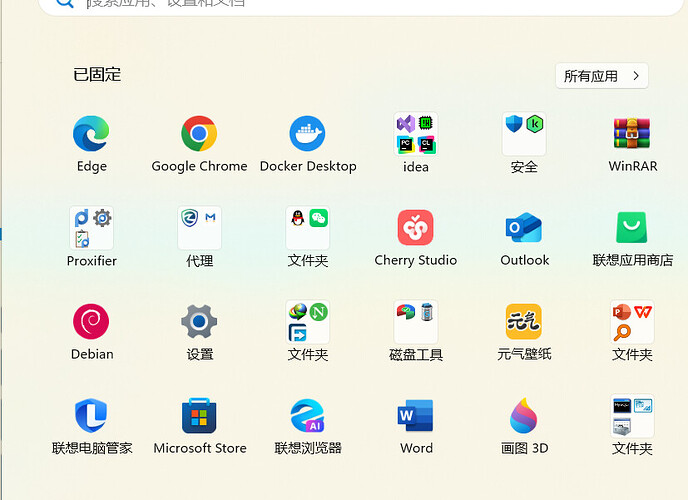Open the 文件夹 folder with window screenshot thumbnails
This screenshot has width=688, height=500.
pos(632,415)
